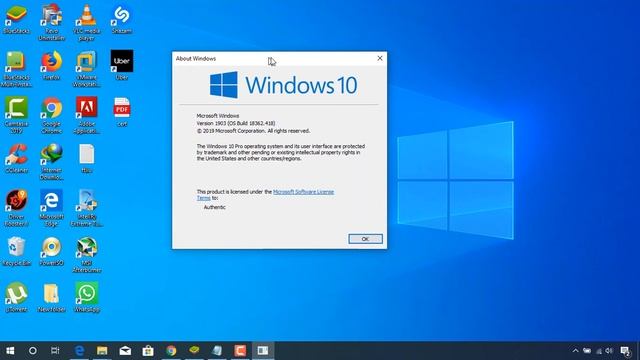Open Chrome from the taskbar
640x360 pixels.
(171, 351)
